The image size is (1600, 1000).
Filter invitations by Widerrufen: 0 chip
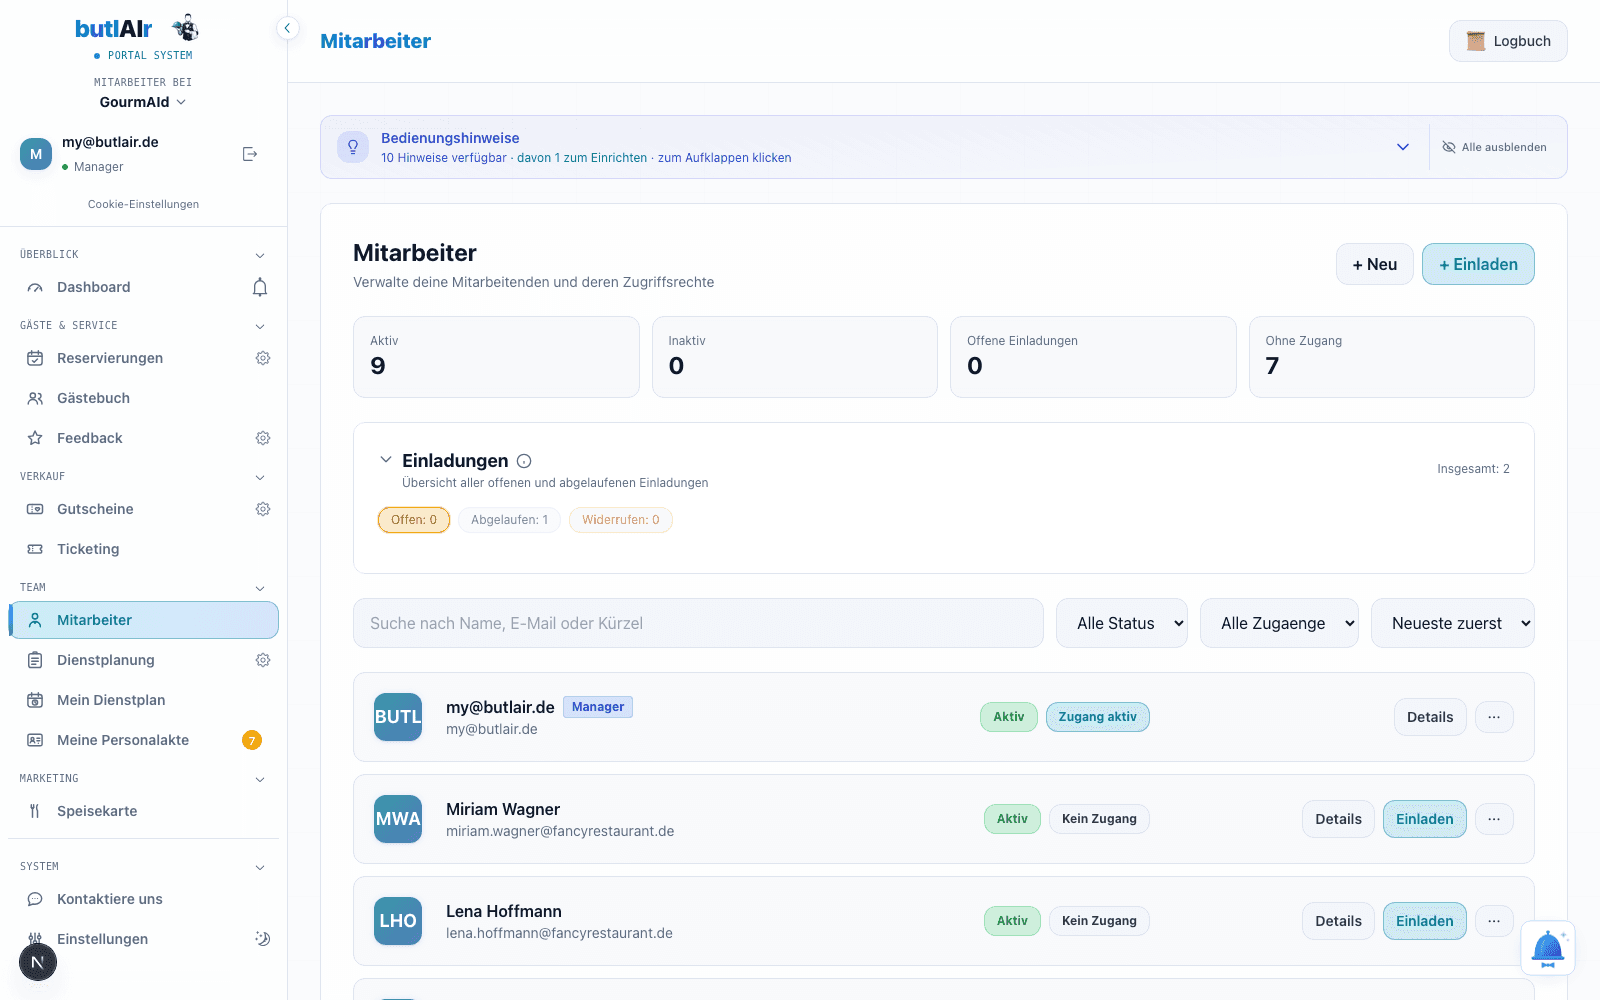[x=621, y=520]
